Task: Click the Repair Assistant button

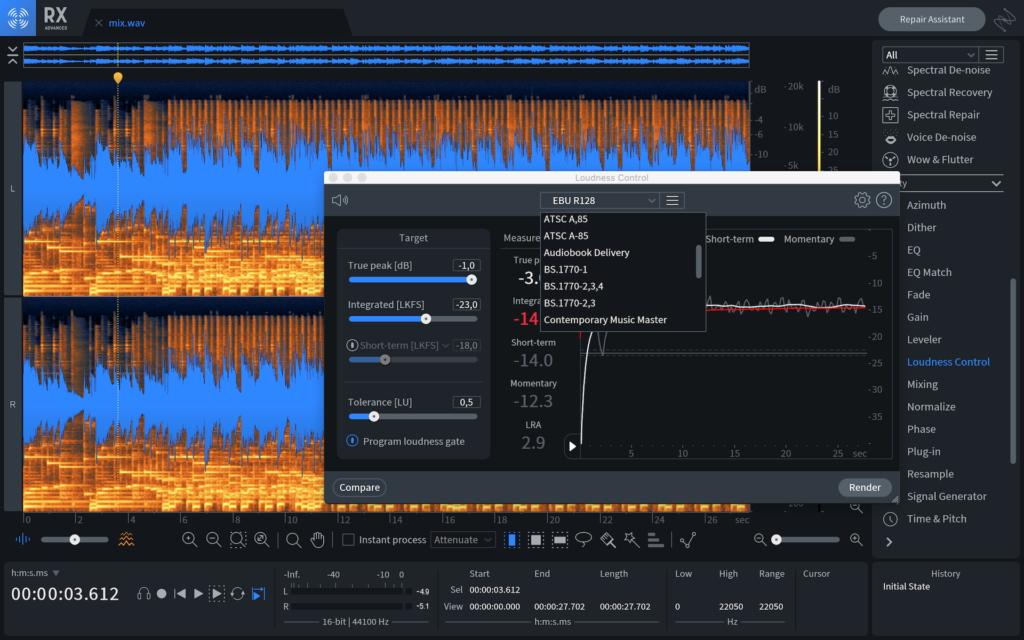Action: point(931,19)
